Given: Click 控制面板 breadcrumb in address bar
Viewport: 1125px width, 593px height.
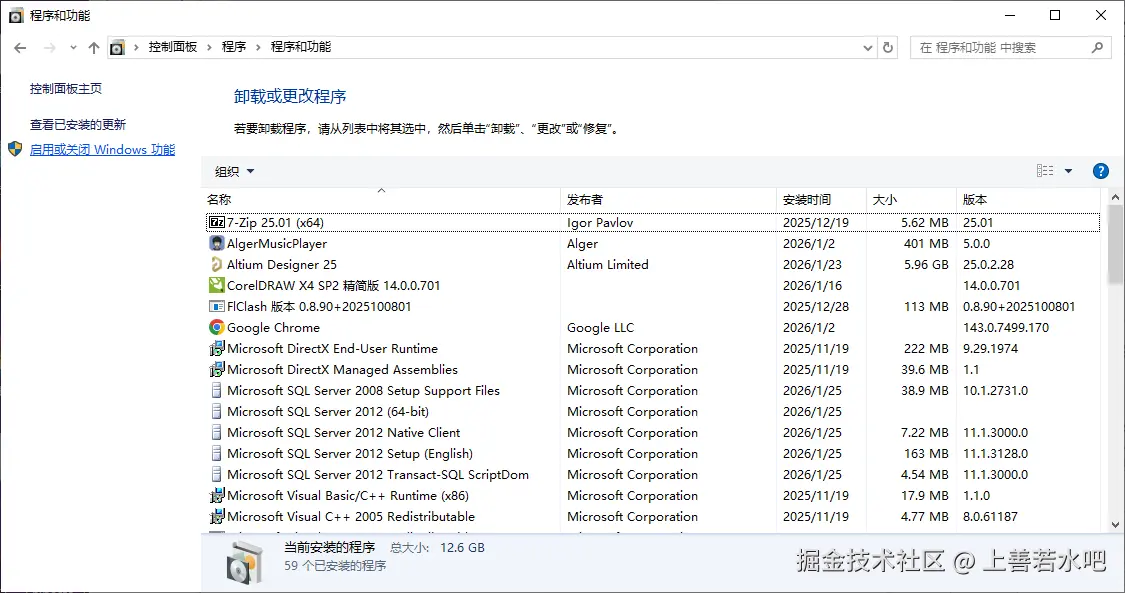Looking at the screenshot, I should [x=173, y=47].
